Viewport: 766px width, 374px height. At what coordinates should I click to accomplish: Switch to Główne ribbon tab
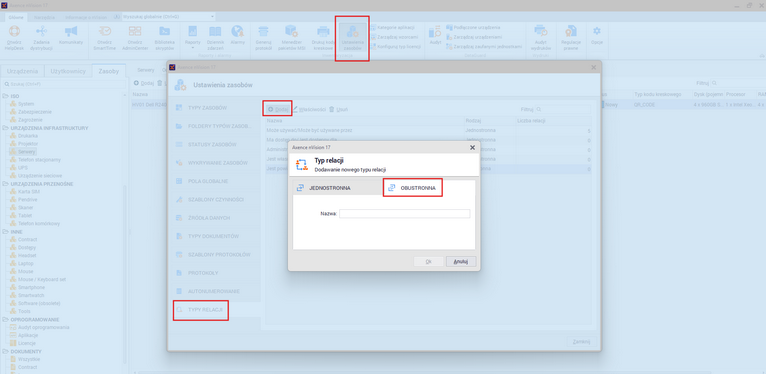(16, 17)
